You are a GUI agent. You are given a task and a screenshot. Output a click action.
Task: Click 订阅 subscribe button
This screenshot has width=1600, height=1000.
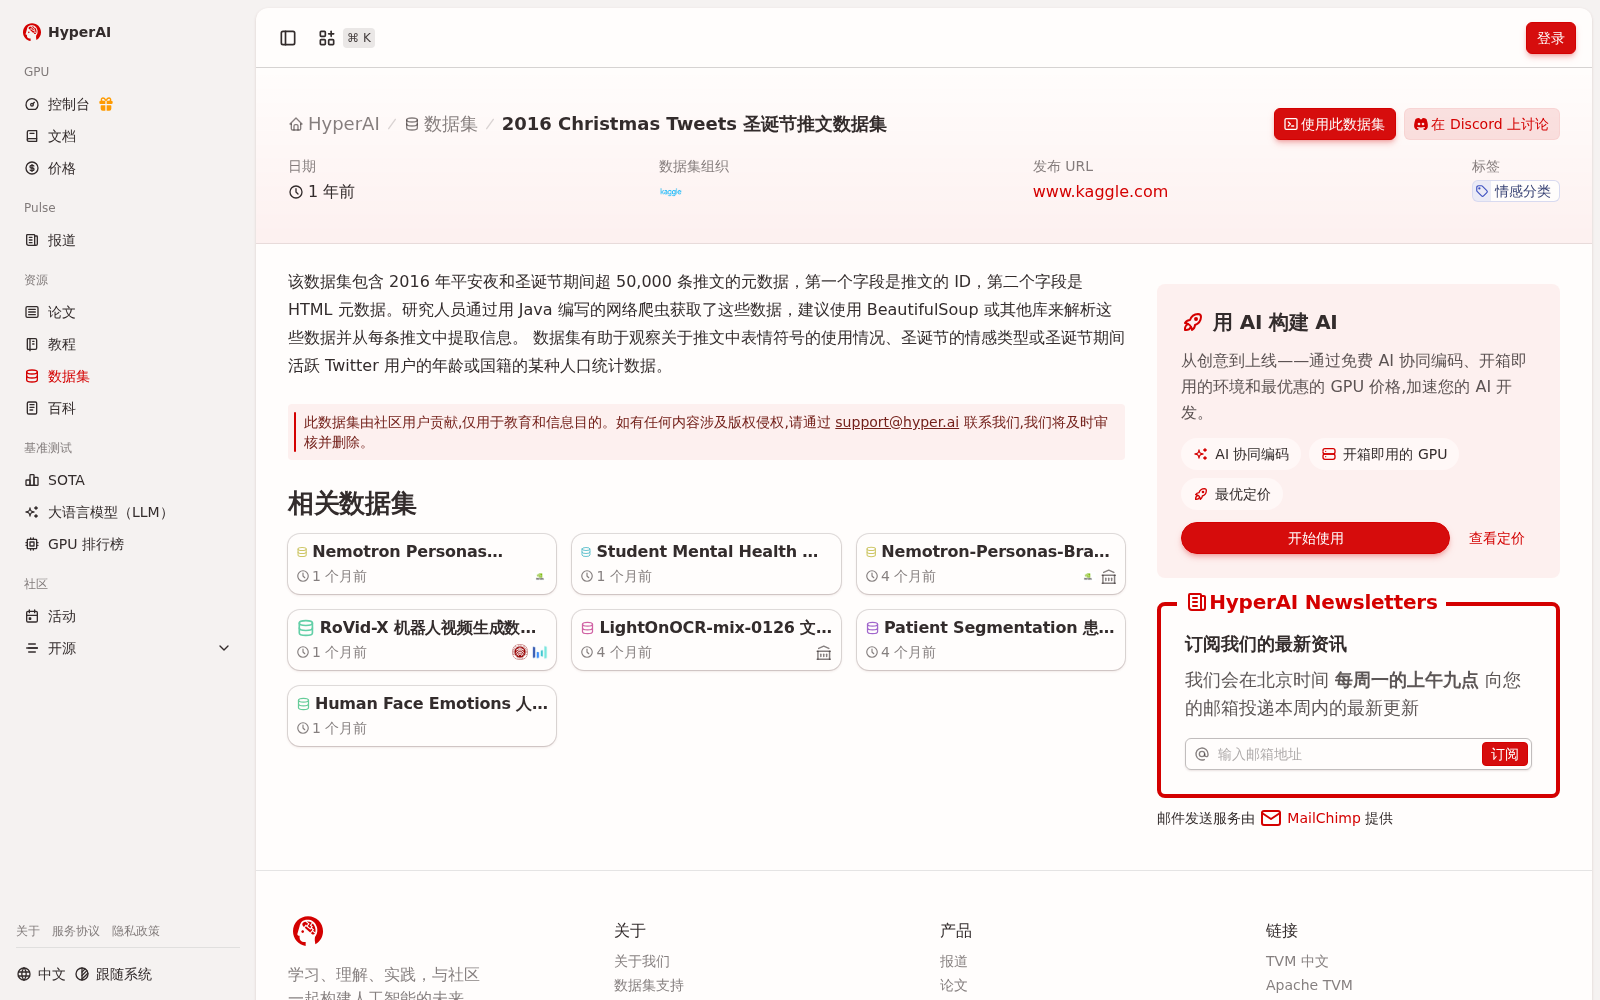(1505, 754)
